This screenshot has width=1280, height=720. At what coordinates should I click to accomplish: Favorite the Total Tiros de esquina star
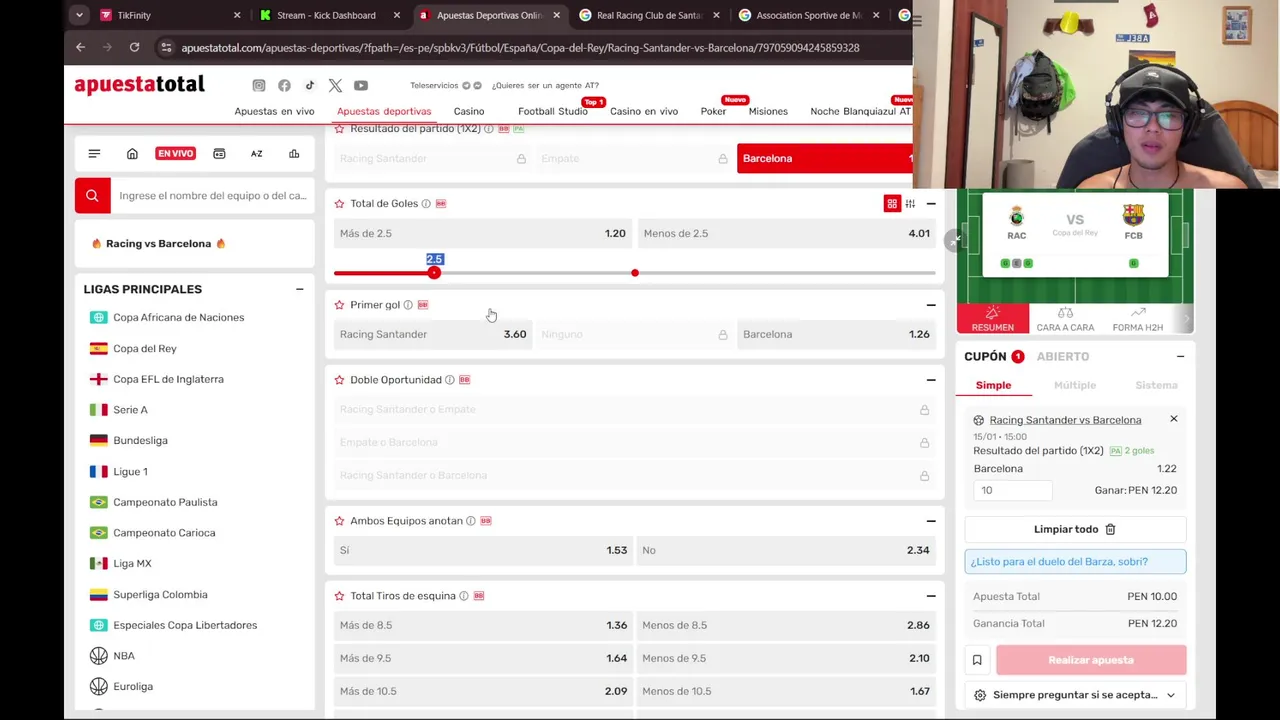coord(339,596)
